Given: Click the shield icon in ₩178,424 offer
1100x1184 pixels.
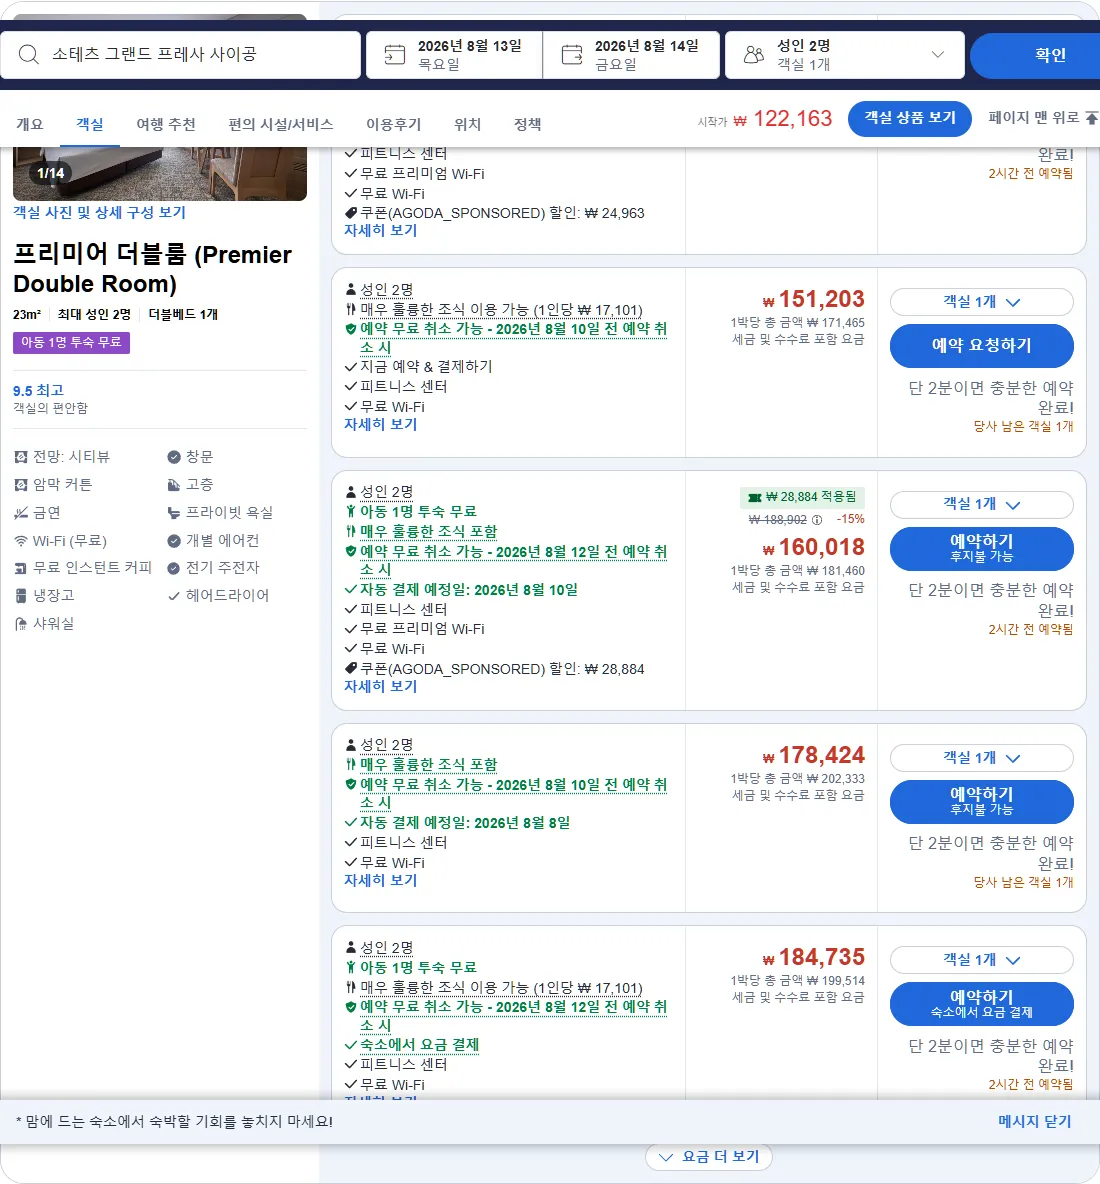Looking at the screenshot, I should coord(350,784).
